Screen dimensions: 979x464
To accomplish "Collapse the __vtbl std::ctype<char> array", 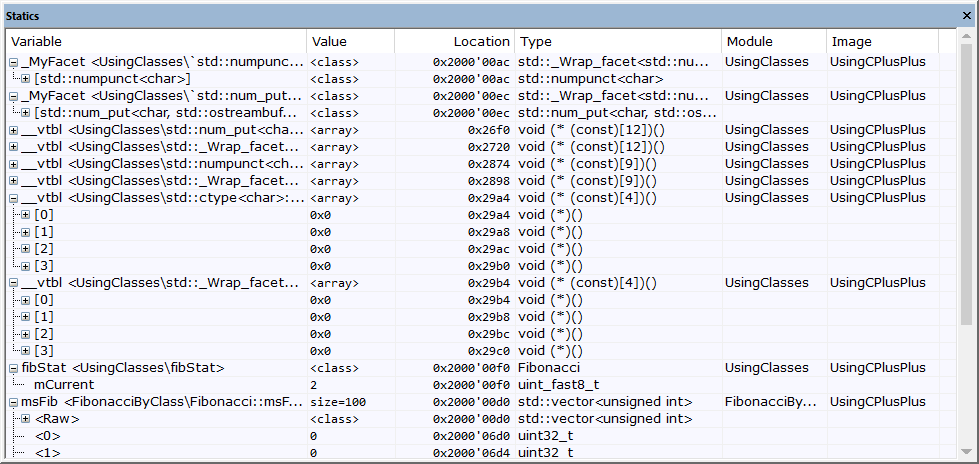I will coord(14,198).
